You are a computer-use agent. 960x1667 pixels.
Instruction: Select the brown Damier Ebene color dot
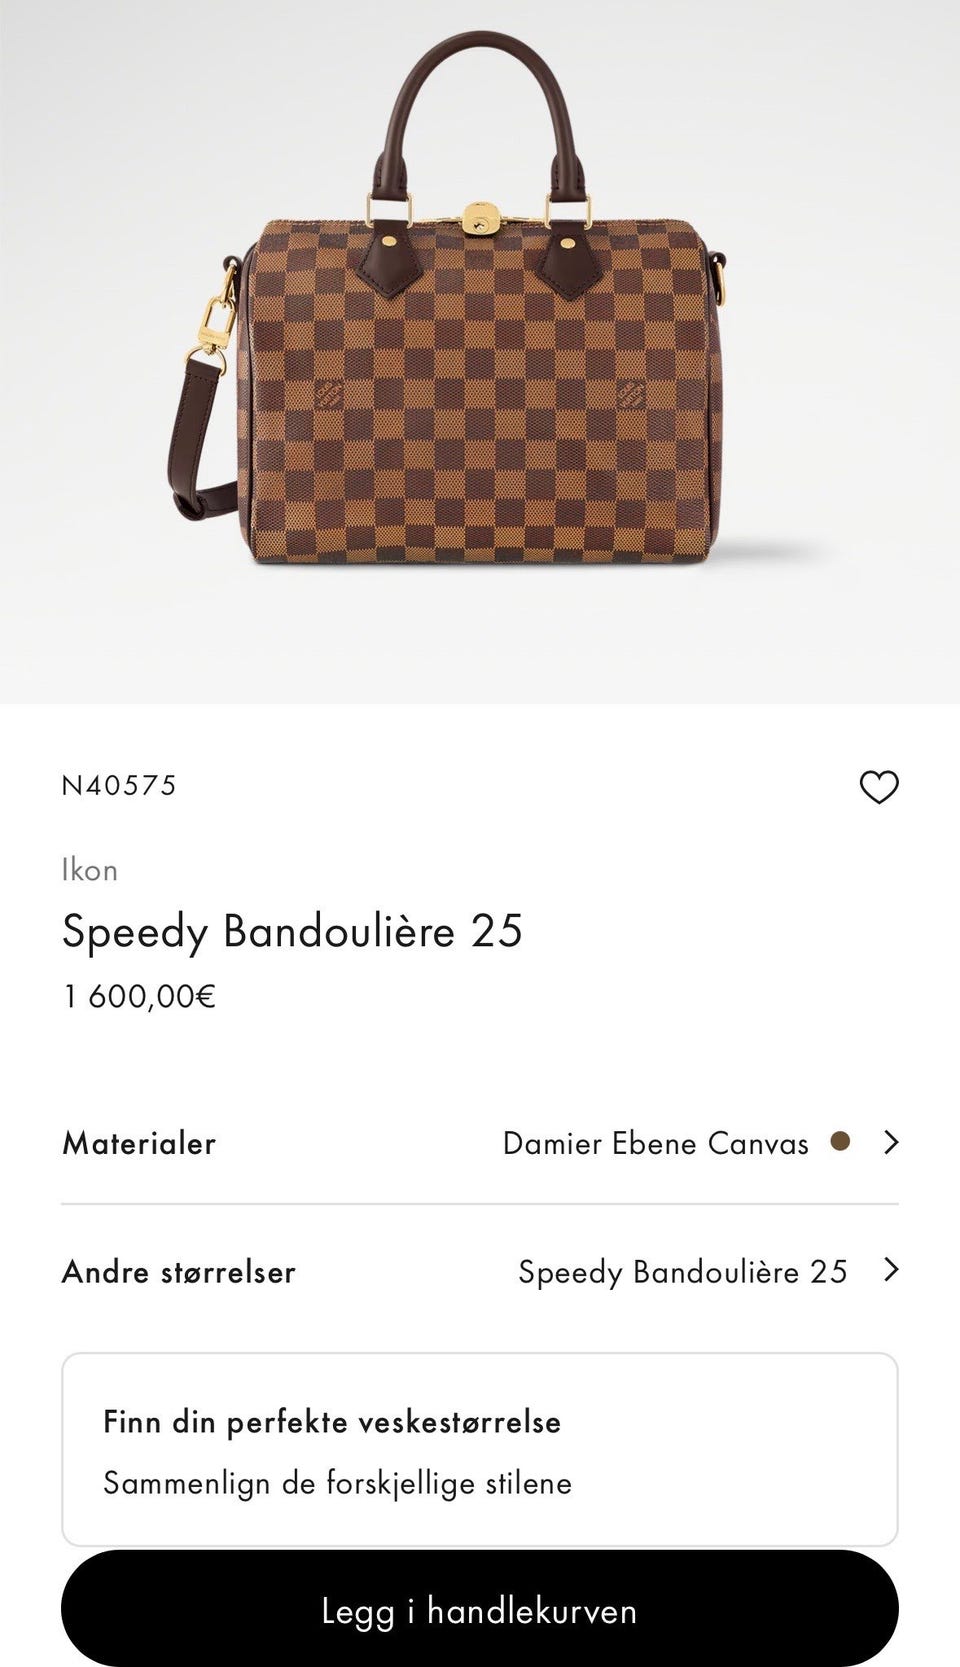coord(840,1141)
